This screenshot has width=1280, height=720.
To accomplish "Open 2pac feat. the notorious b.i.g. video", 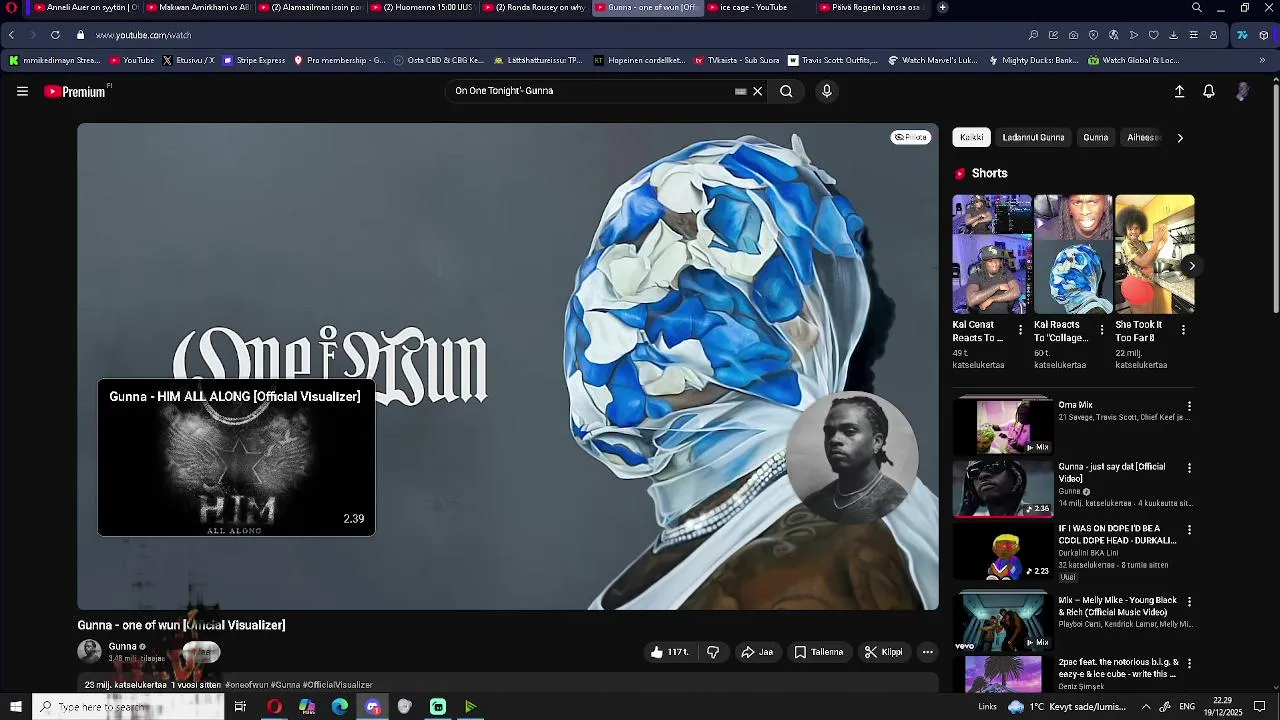I will tap(1003, 675).
